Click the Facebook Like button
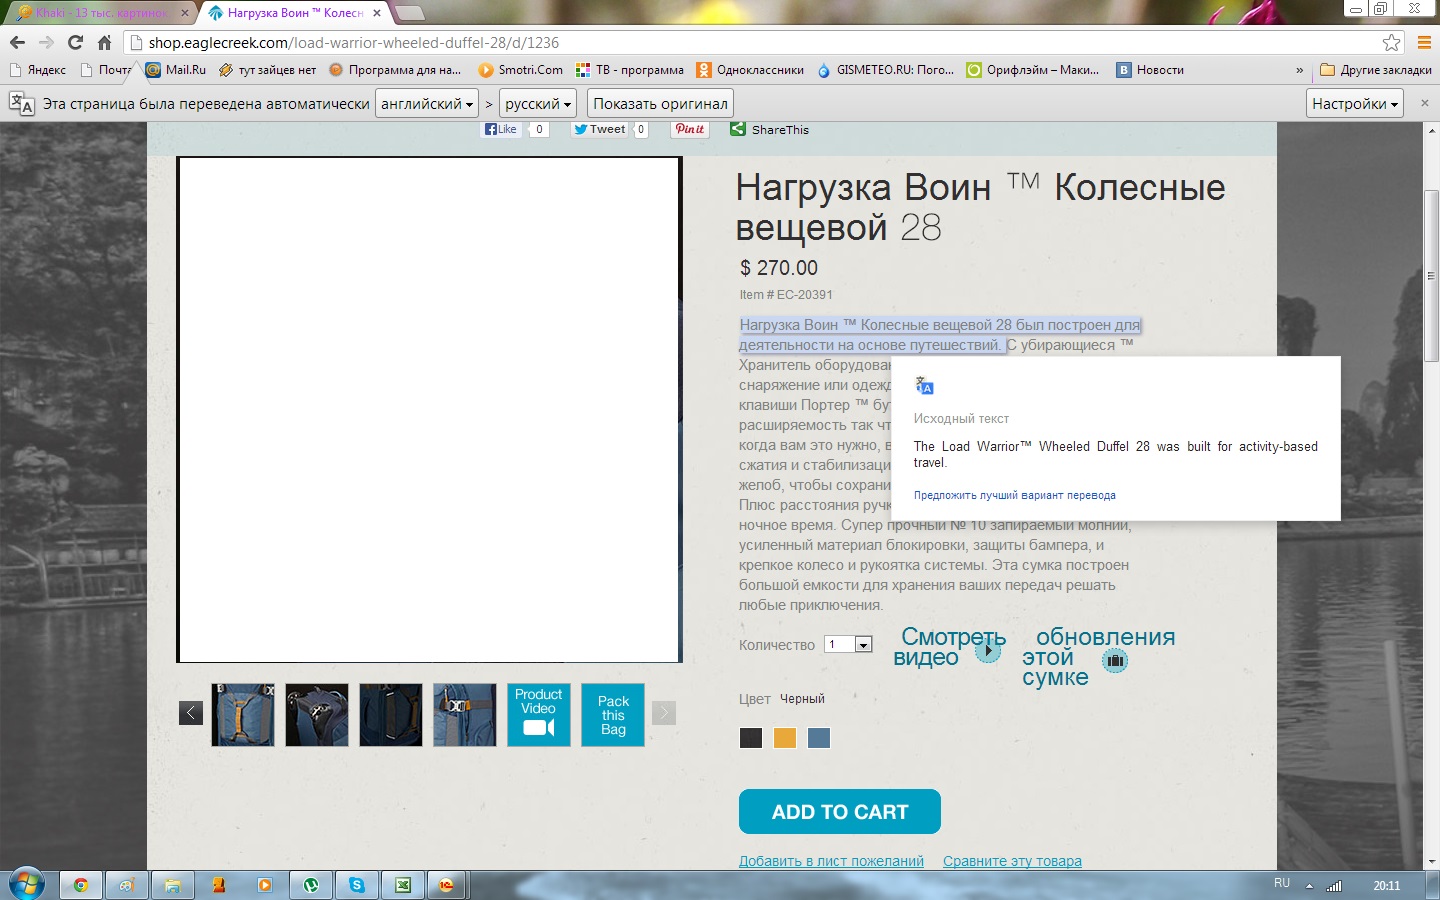 tap(501, 129)
